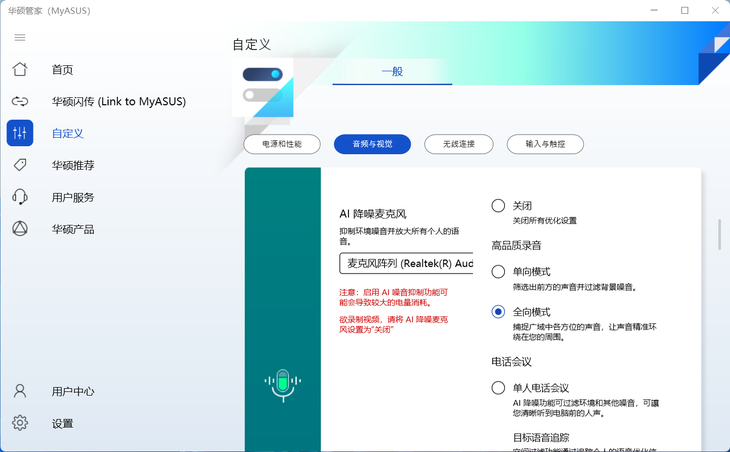Viewport: 730px width, 452px height.
Task: Click the customization toggles illustration
Action: pyautogui.click(x=263, y=87)
